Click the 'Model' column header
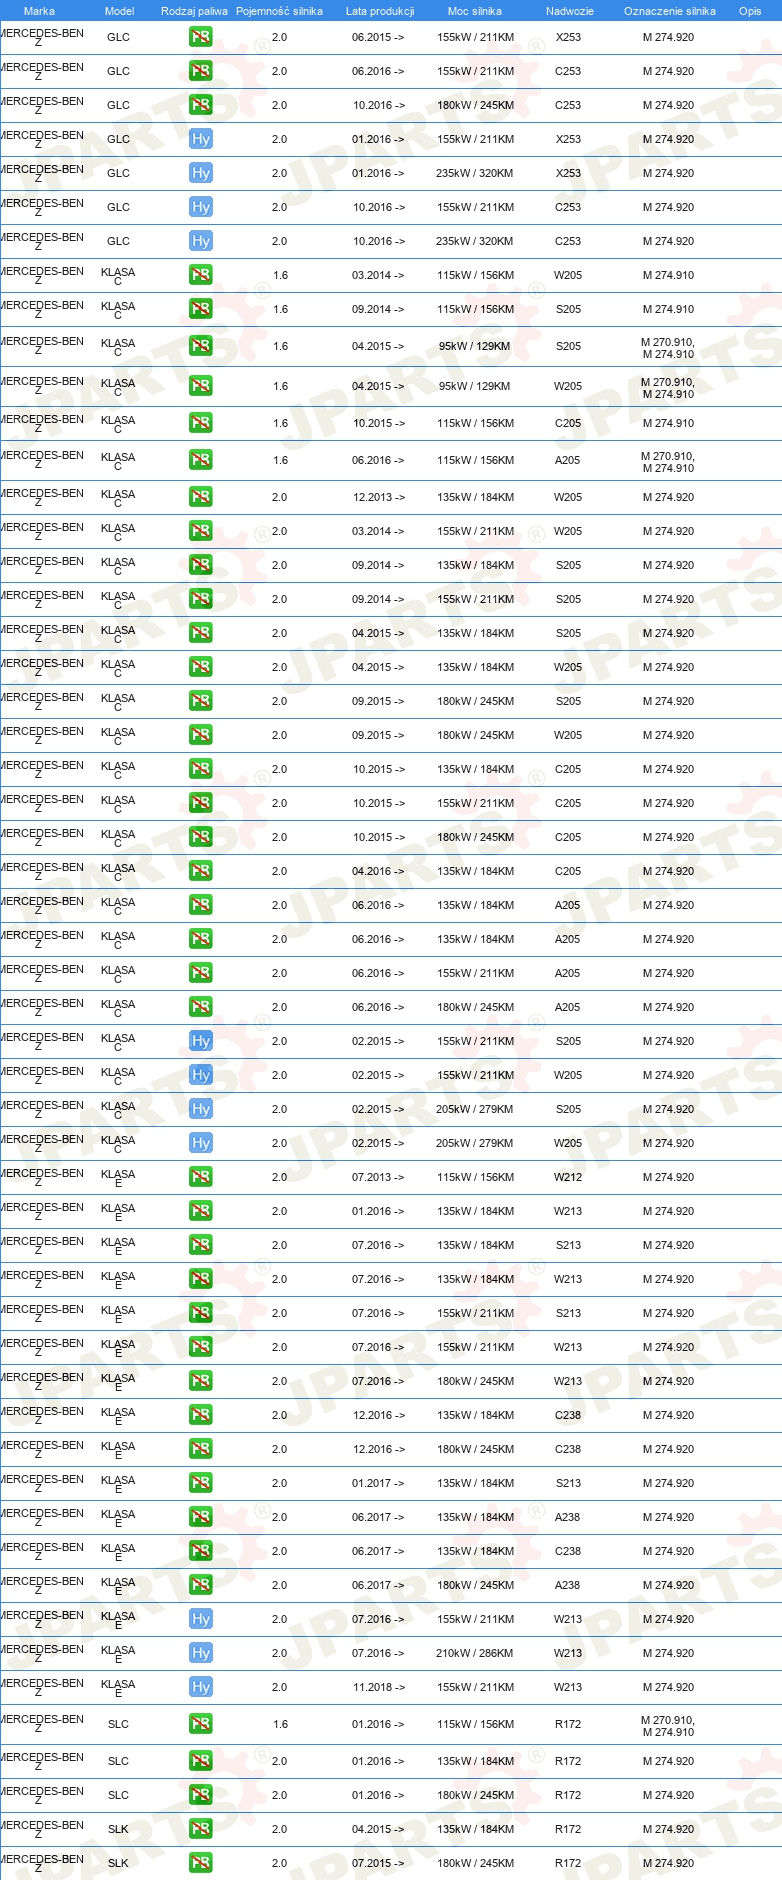 point(119,11)
